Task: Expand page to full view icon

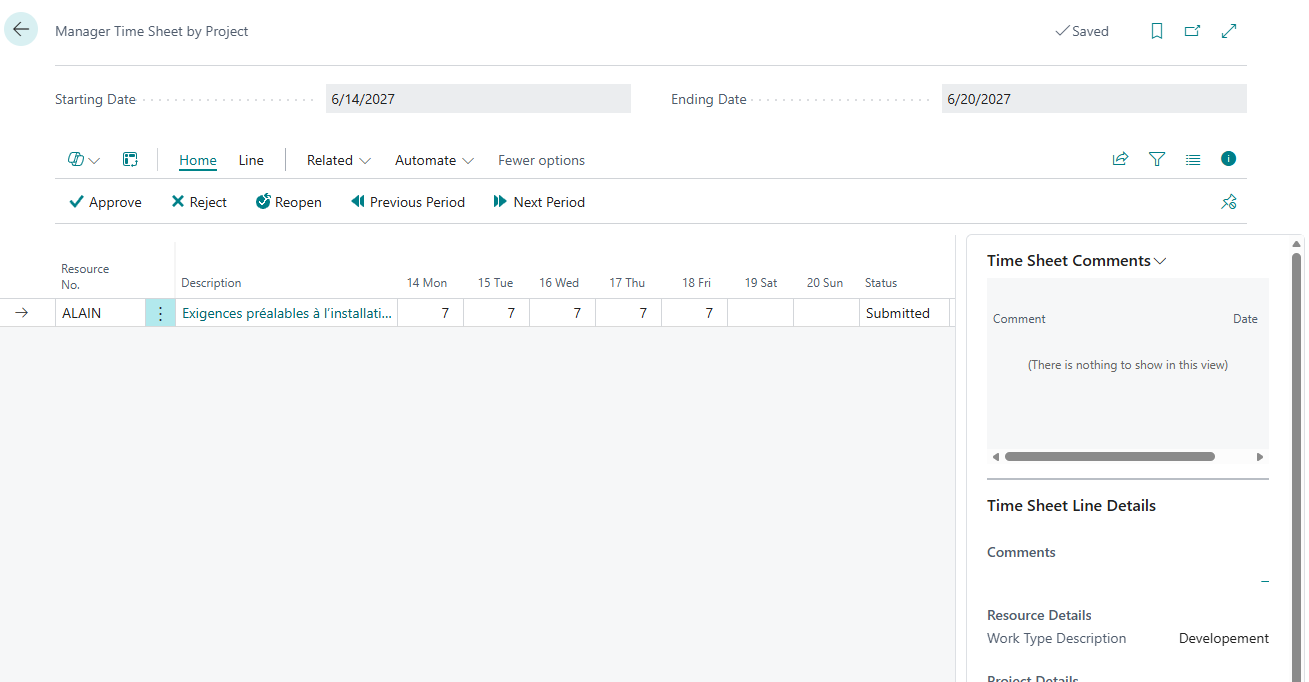Action: coord(1229,31)
